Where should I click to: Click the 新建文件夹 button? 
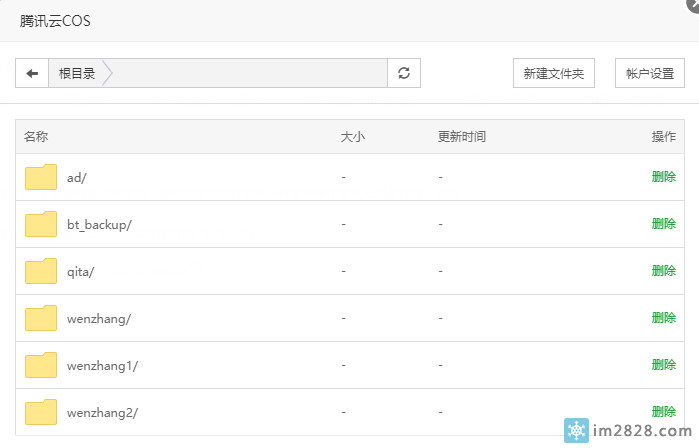click(x=554, y=73)
